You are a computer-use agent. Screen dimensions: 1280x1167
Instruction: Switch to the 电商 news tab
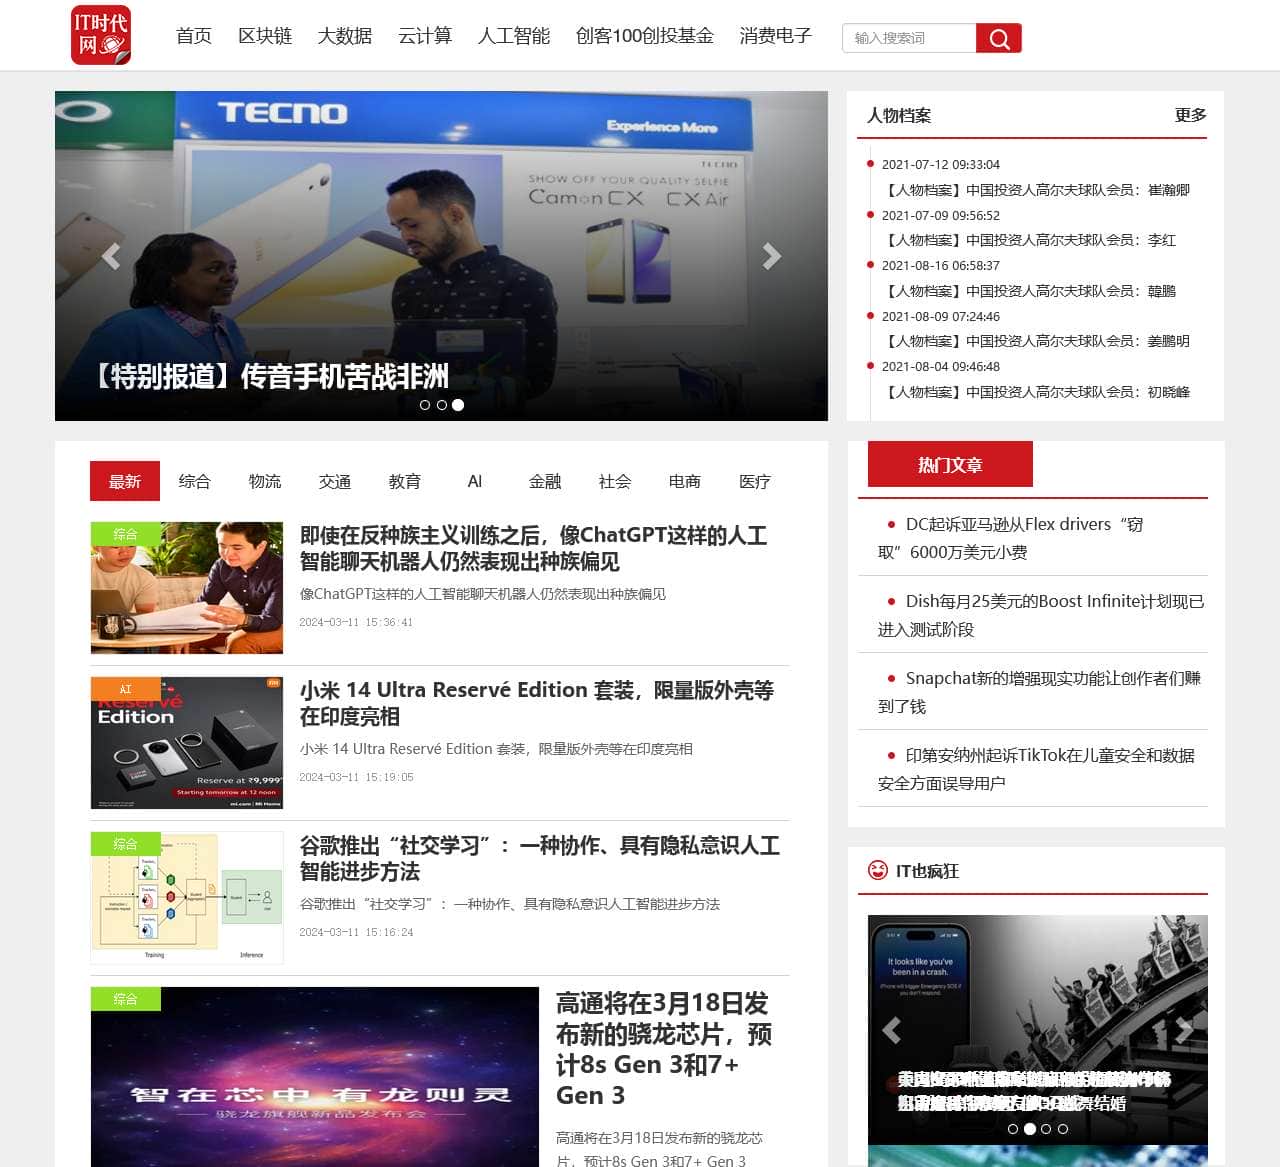pyautogui.click(x=685, y=481)
